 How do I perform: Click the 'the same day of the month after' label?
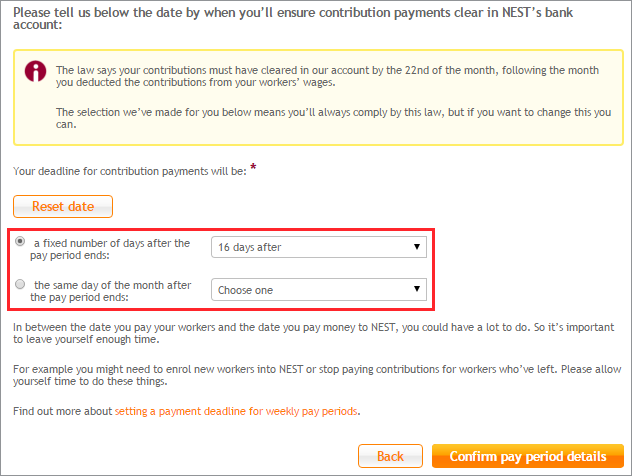coord(110,291)
